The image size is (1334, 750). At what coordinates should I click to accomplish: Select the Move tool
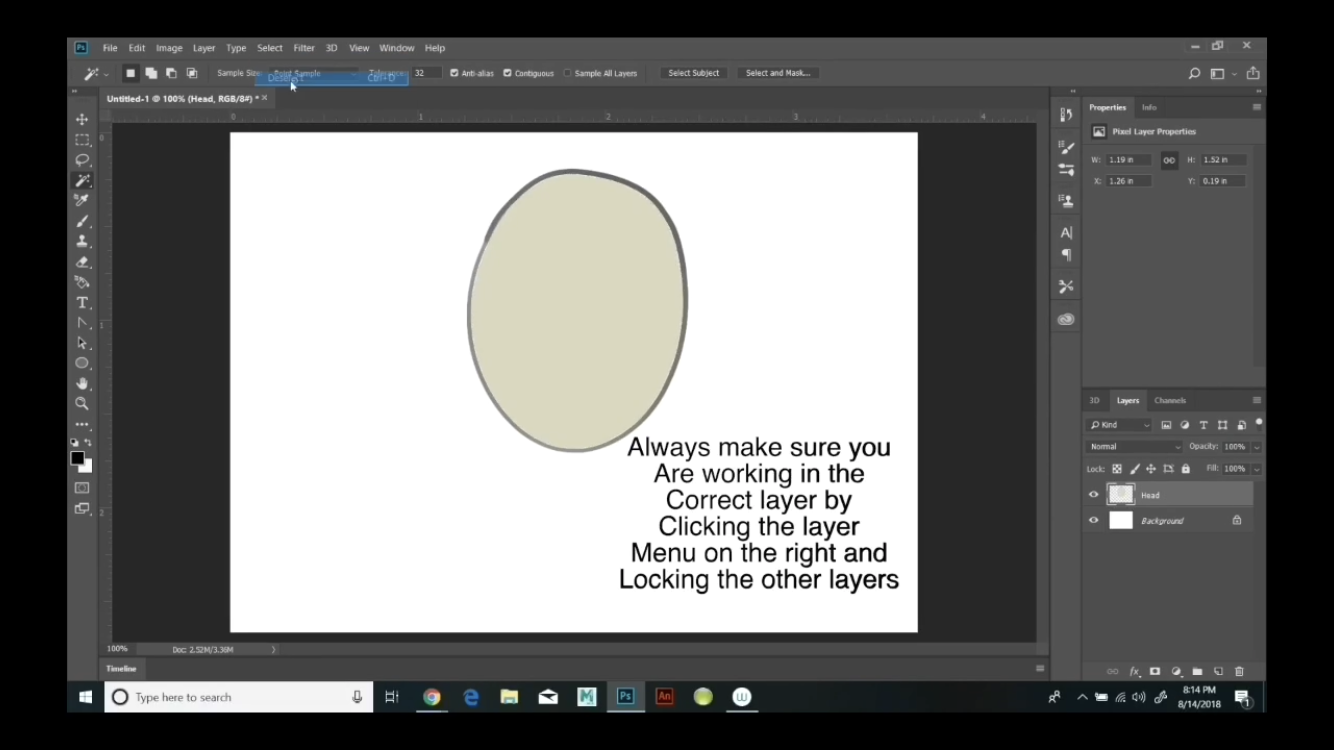(x=83, y=119)
